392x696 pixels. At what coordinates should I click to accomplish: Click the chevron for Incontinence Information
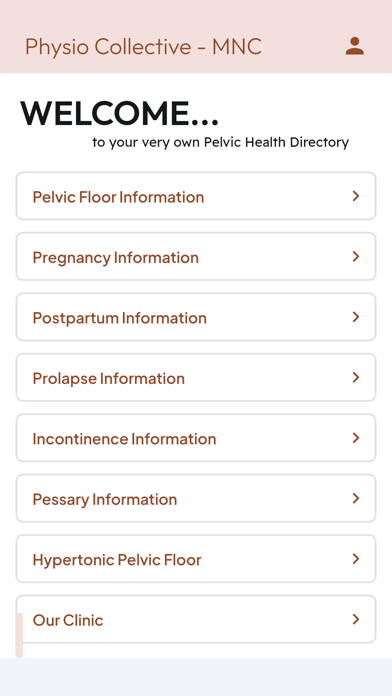click(x=356, y=438)
